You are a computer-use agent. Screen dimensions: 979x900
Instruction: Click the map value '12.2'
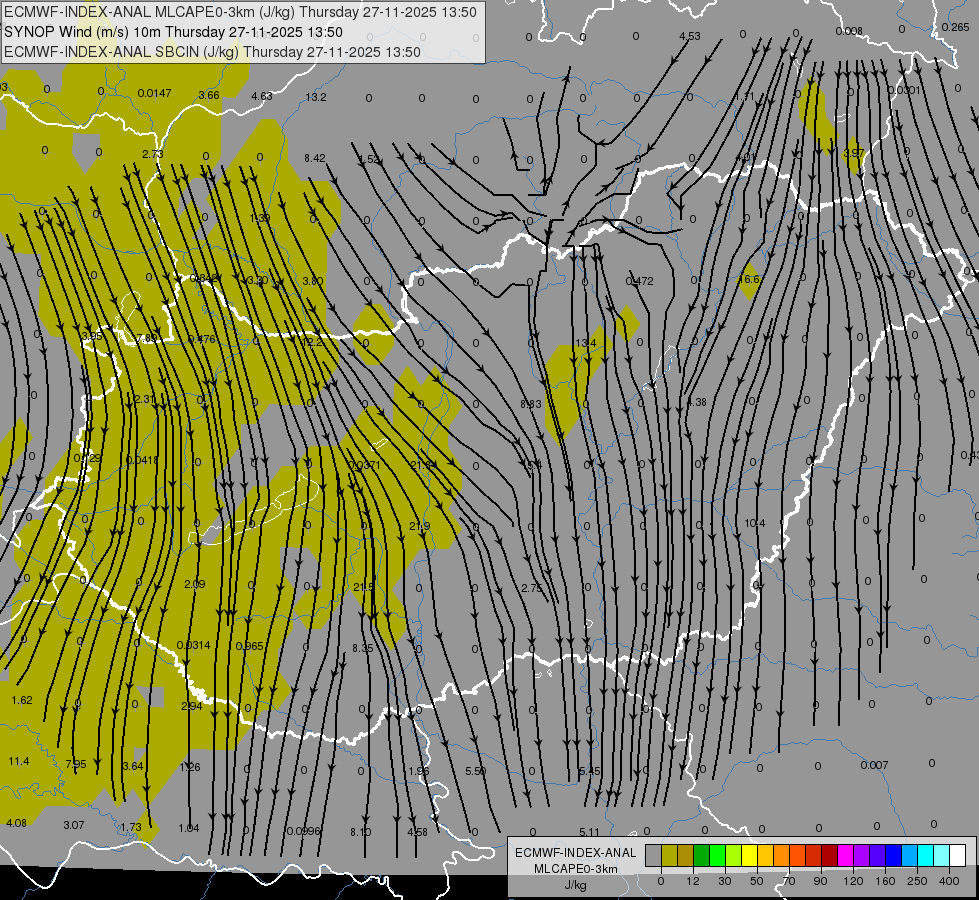[x=312, y=342]
